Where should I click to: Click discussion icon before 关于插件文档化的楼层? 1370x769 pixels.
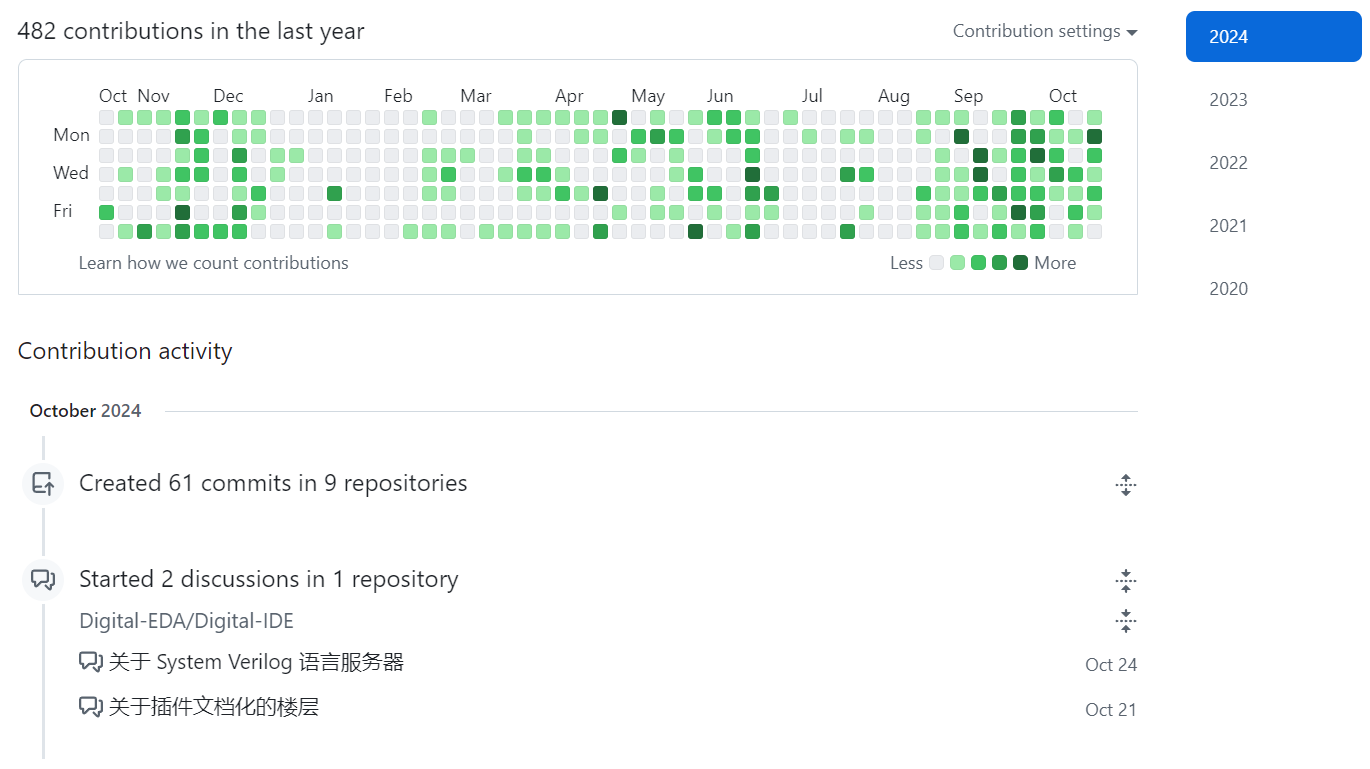(91, 707)
